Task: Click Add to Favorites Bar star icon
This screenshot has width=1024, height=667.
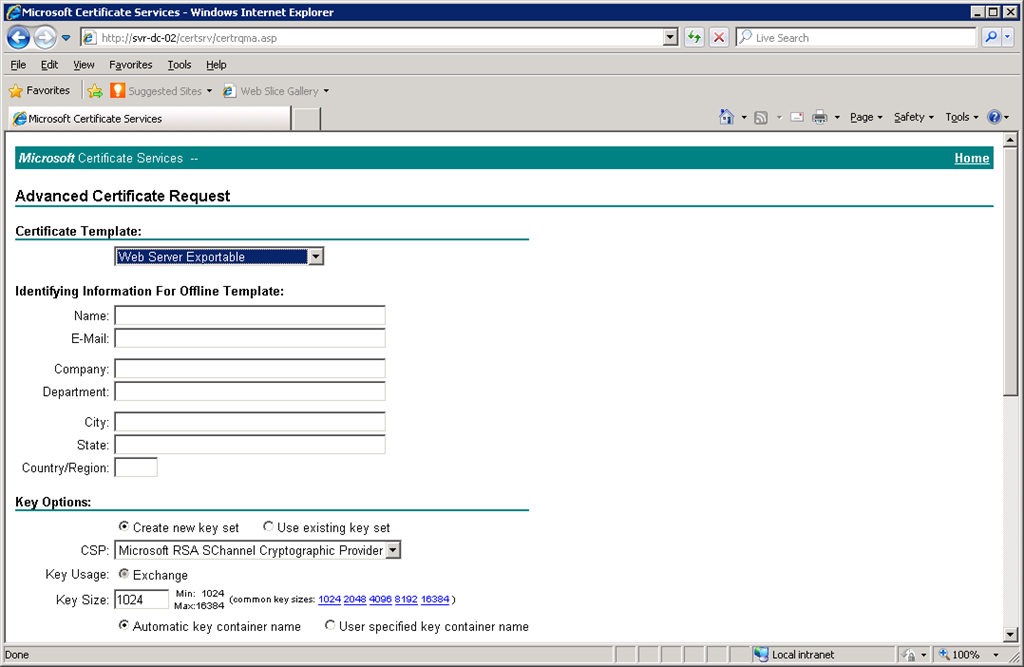Action: click(x=95, y=91)
